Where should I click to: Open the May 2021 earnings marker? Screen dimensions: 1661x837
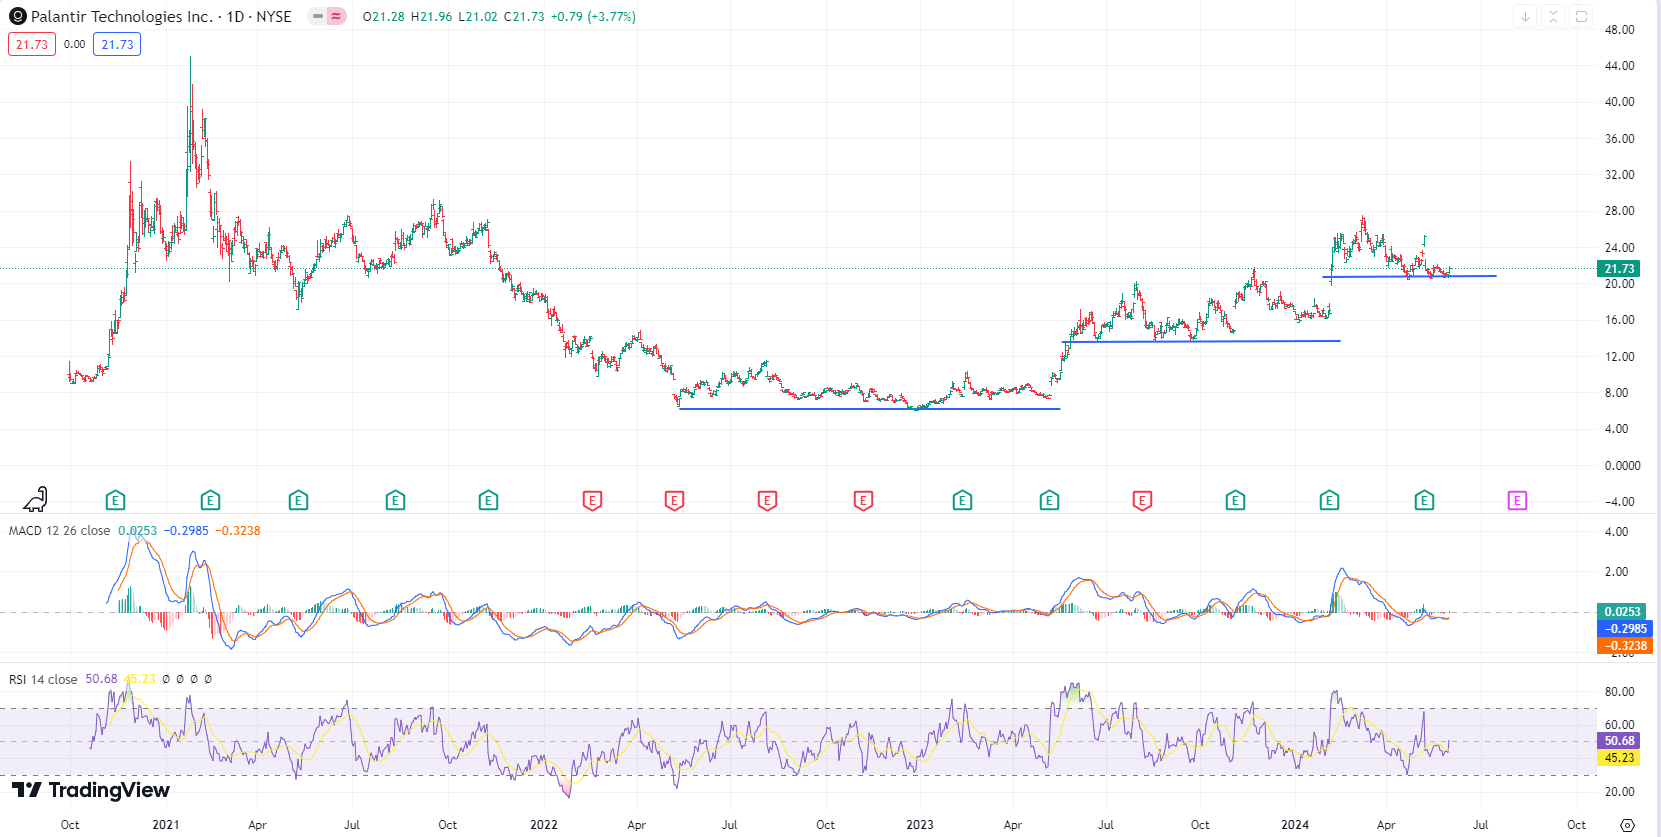tap(298, 500)
